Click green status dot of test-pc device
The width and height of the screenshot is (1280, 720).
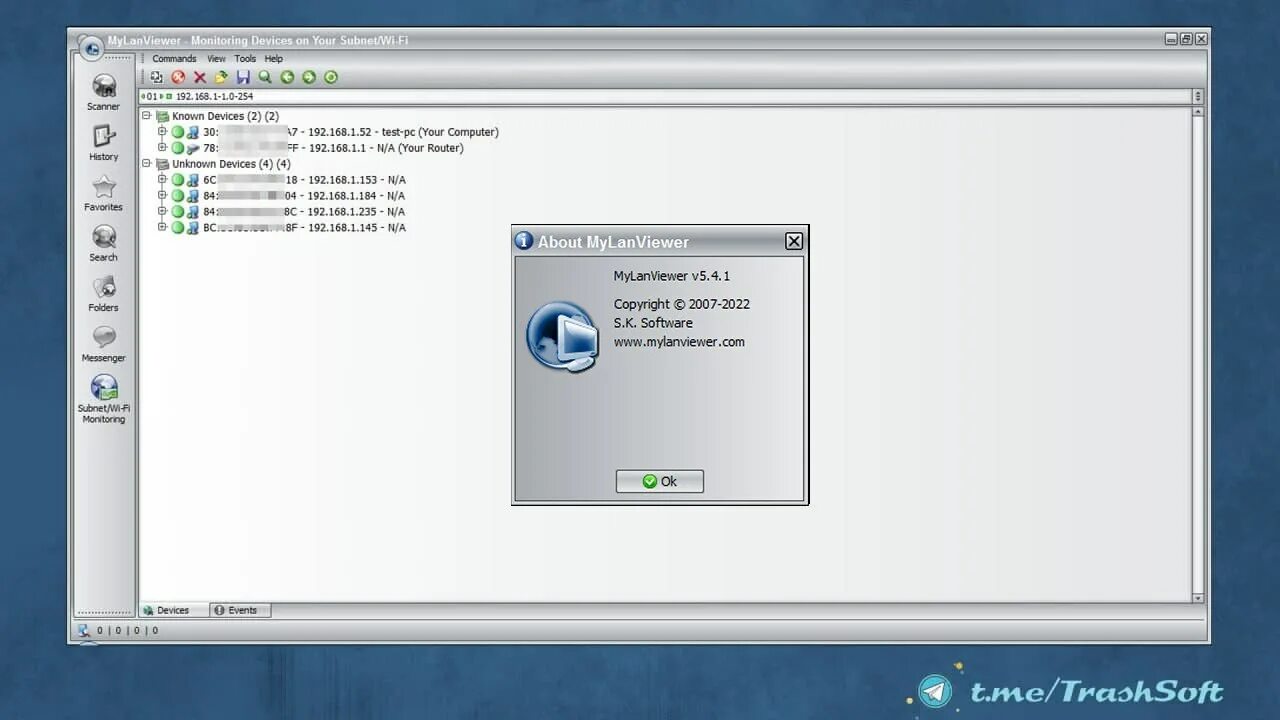pyautogui.click(x=178, y=132)
